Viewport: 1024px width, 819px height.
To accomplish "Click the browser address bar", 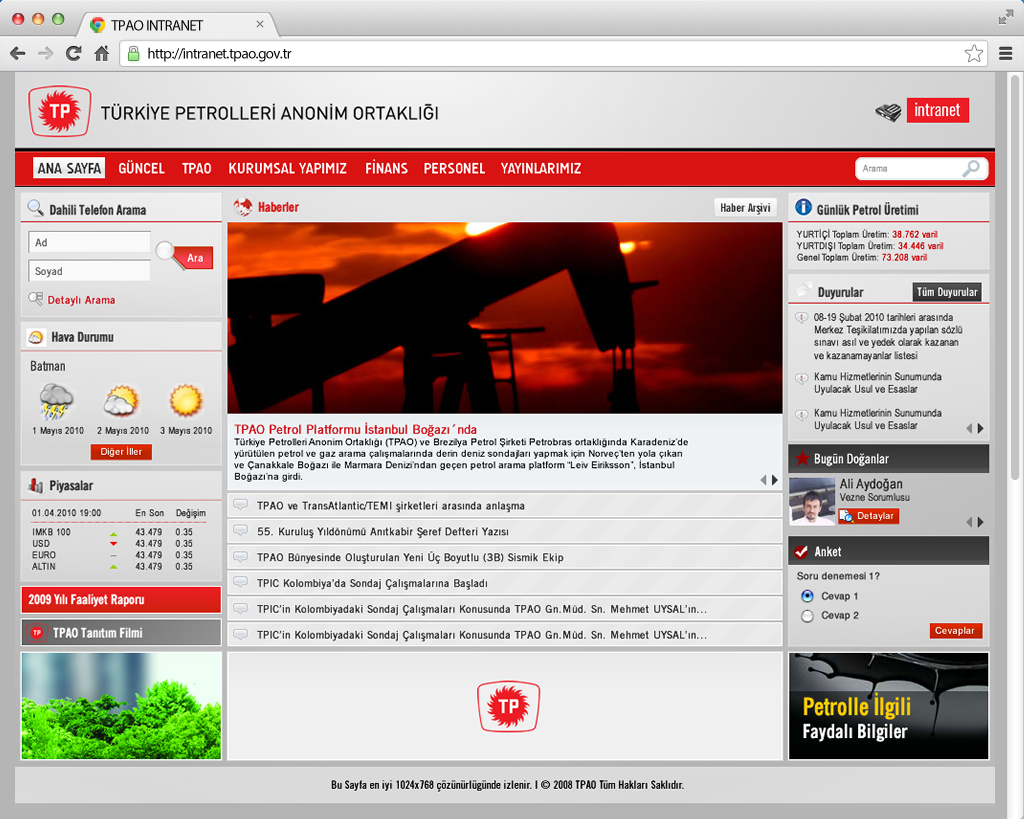I will click(x=554, y=54).
